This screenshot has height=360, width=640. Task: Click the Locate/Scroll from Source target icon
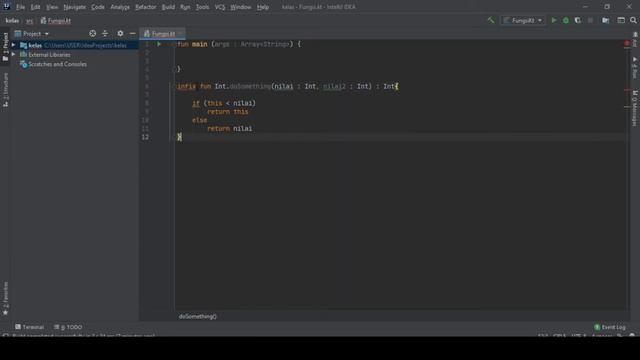pyautogui.click(x=93, y=33)
